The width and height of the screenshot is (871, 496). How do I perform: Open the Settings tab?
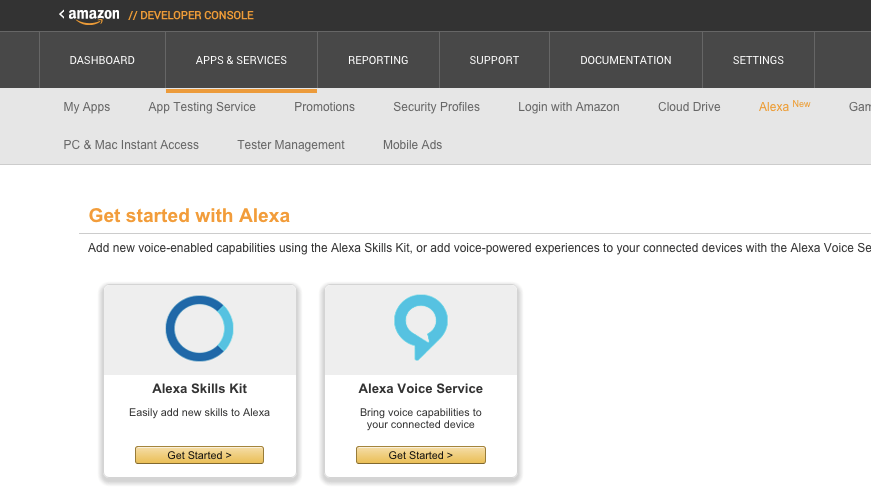point(758,60)
